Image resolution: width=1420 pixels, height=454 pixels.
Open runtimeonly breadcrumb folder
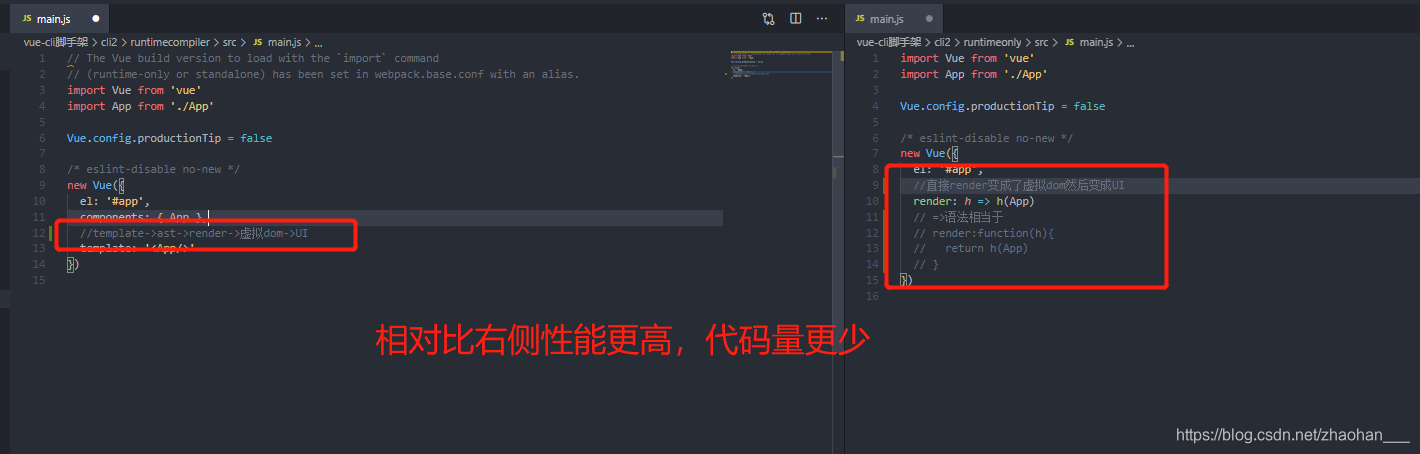coord(993,42)
